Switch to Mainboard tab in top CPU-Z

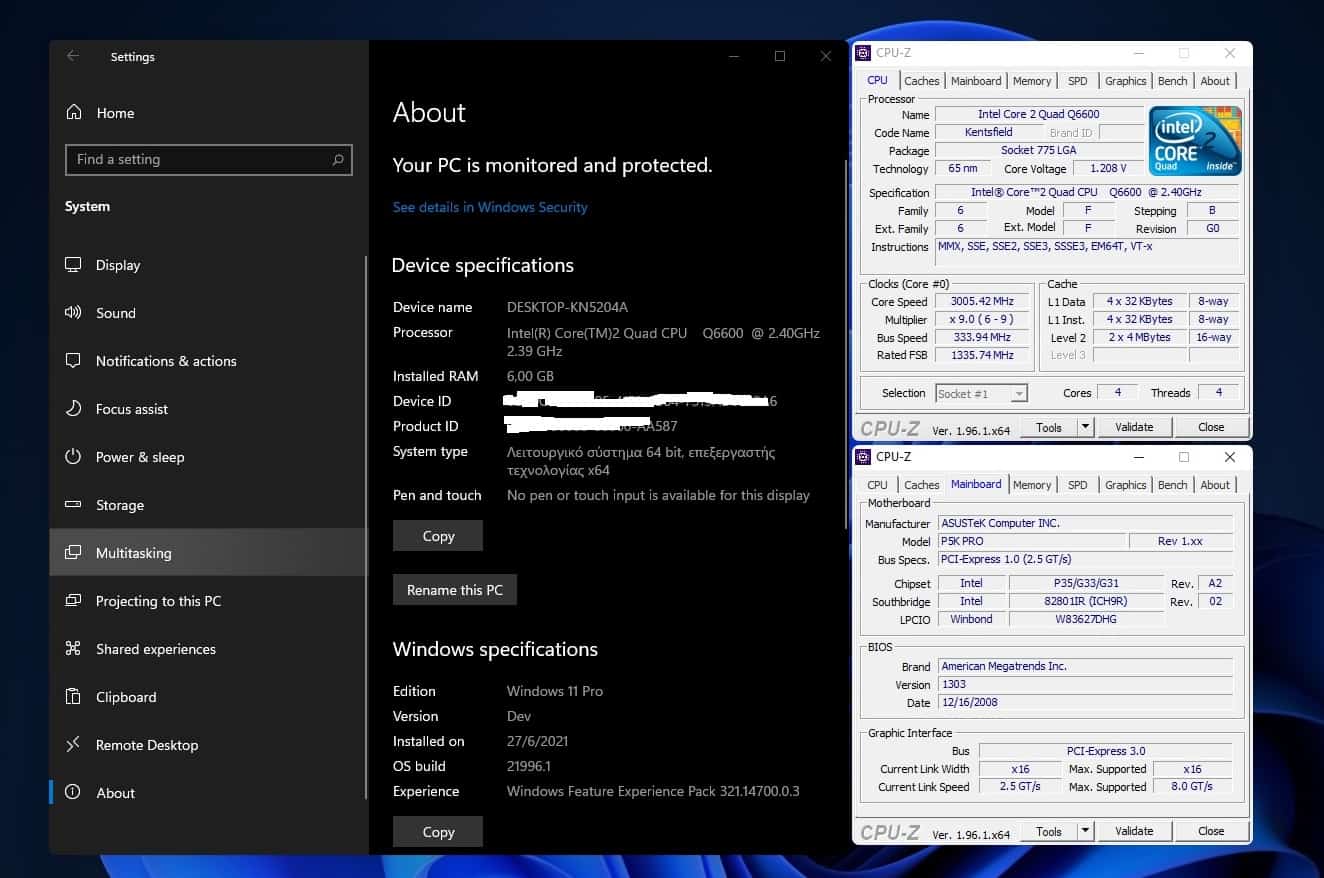pos(976,81)
